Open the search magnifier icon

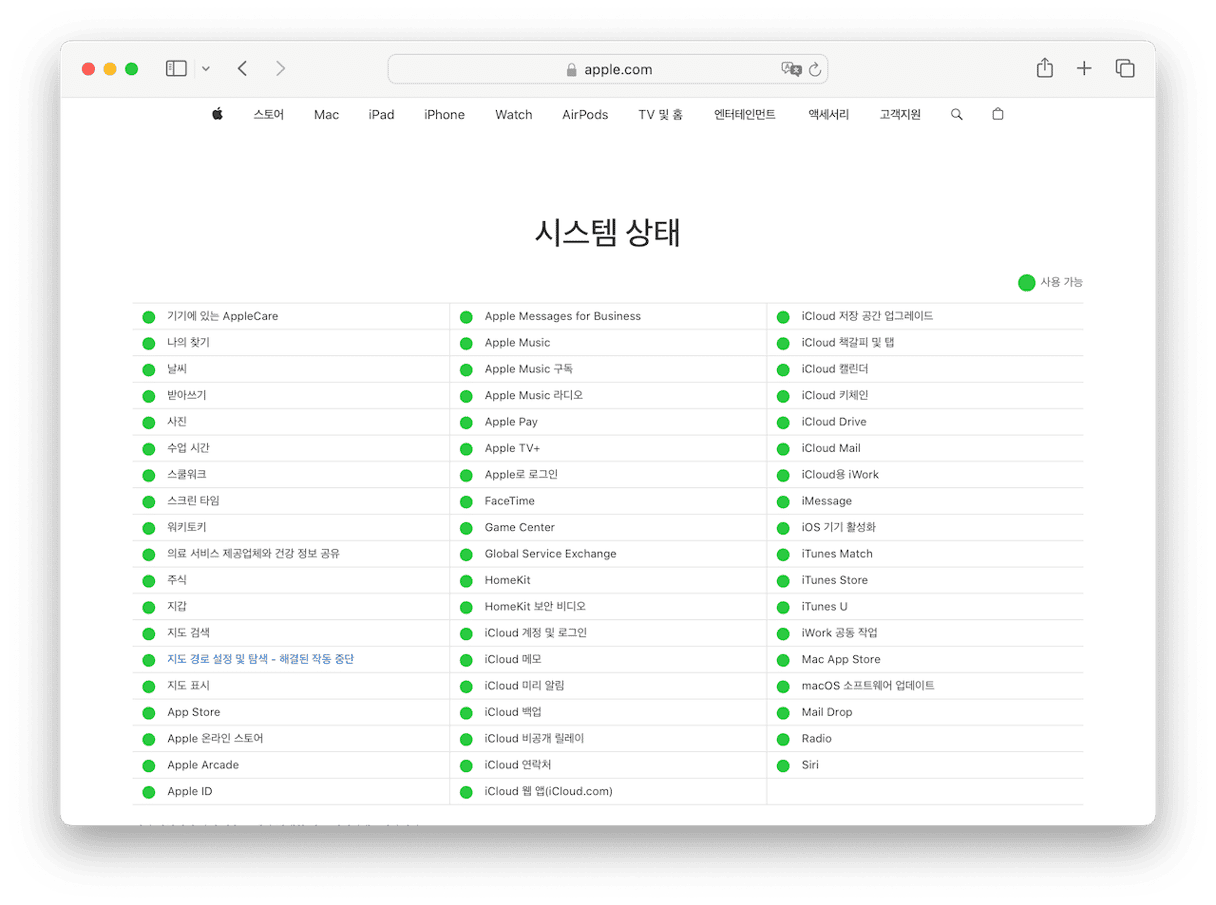tap(956, 115)
